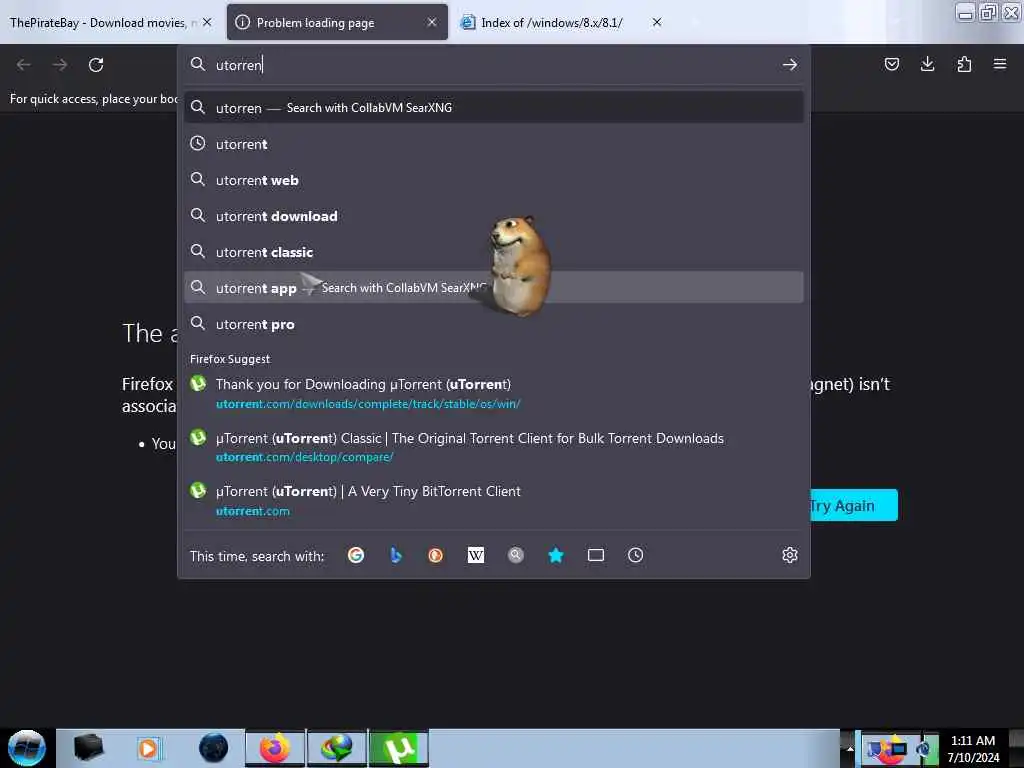The width and height of the screenshot is (1024, 768).
Task: Search this time with DuckDuckGo
Action: point(436,555)
